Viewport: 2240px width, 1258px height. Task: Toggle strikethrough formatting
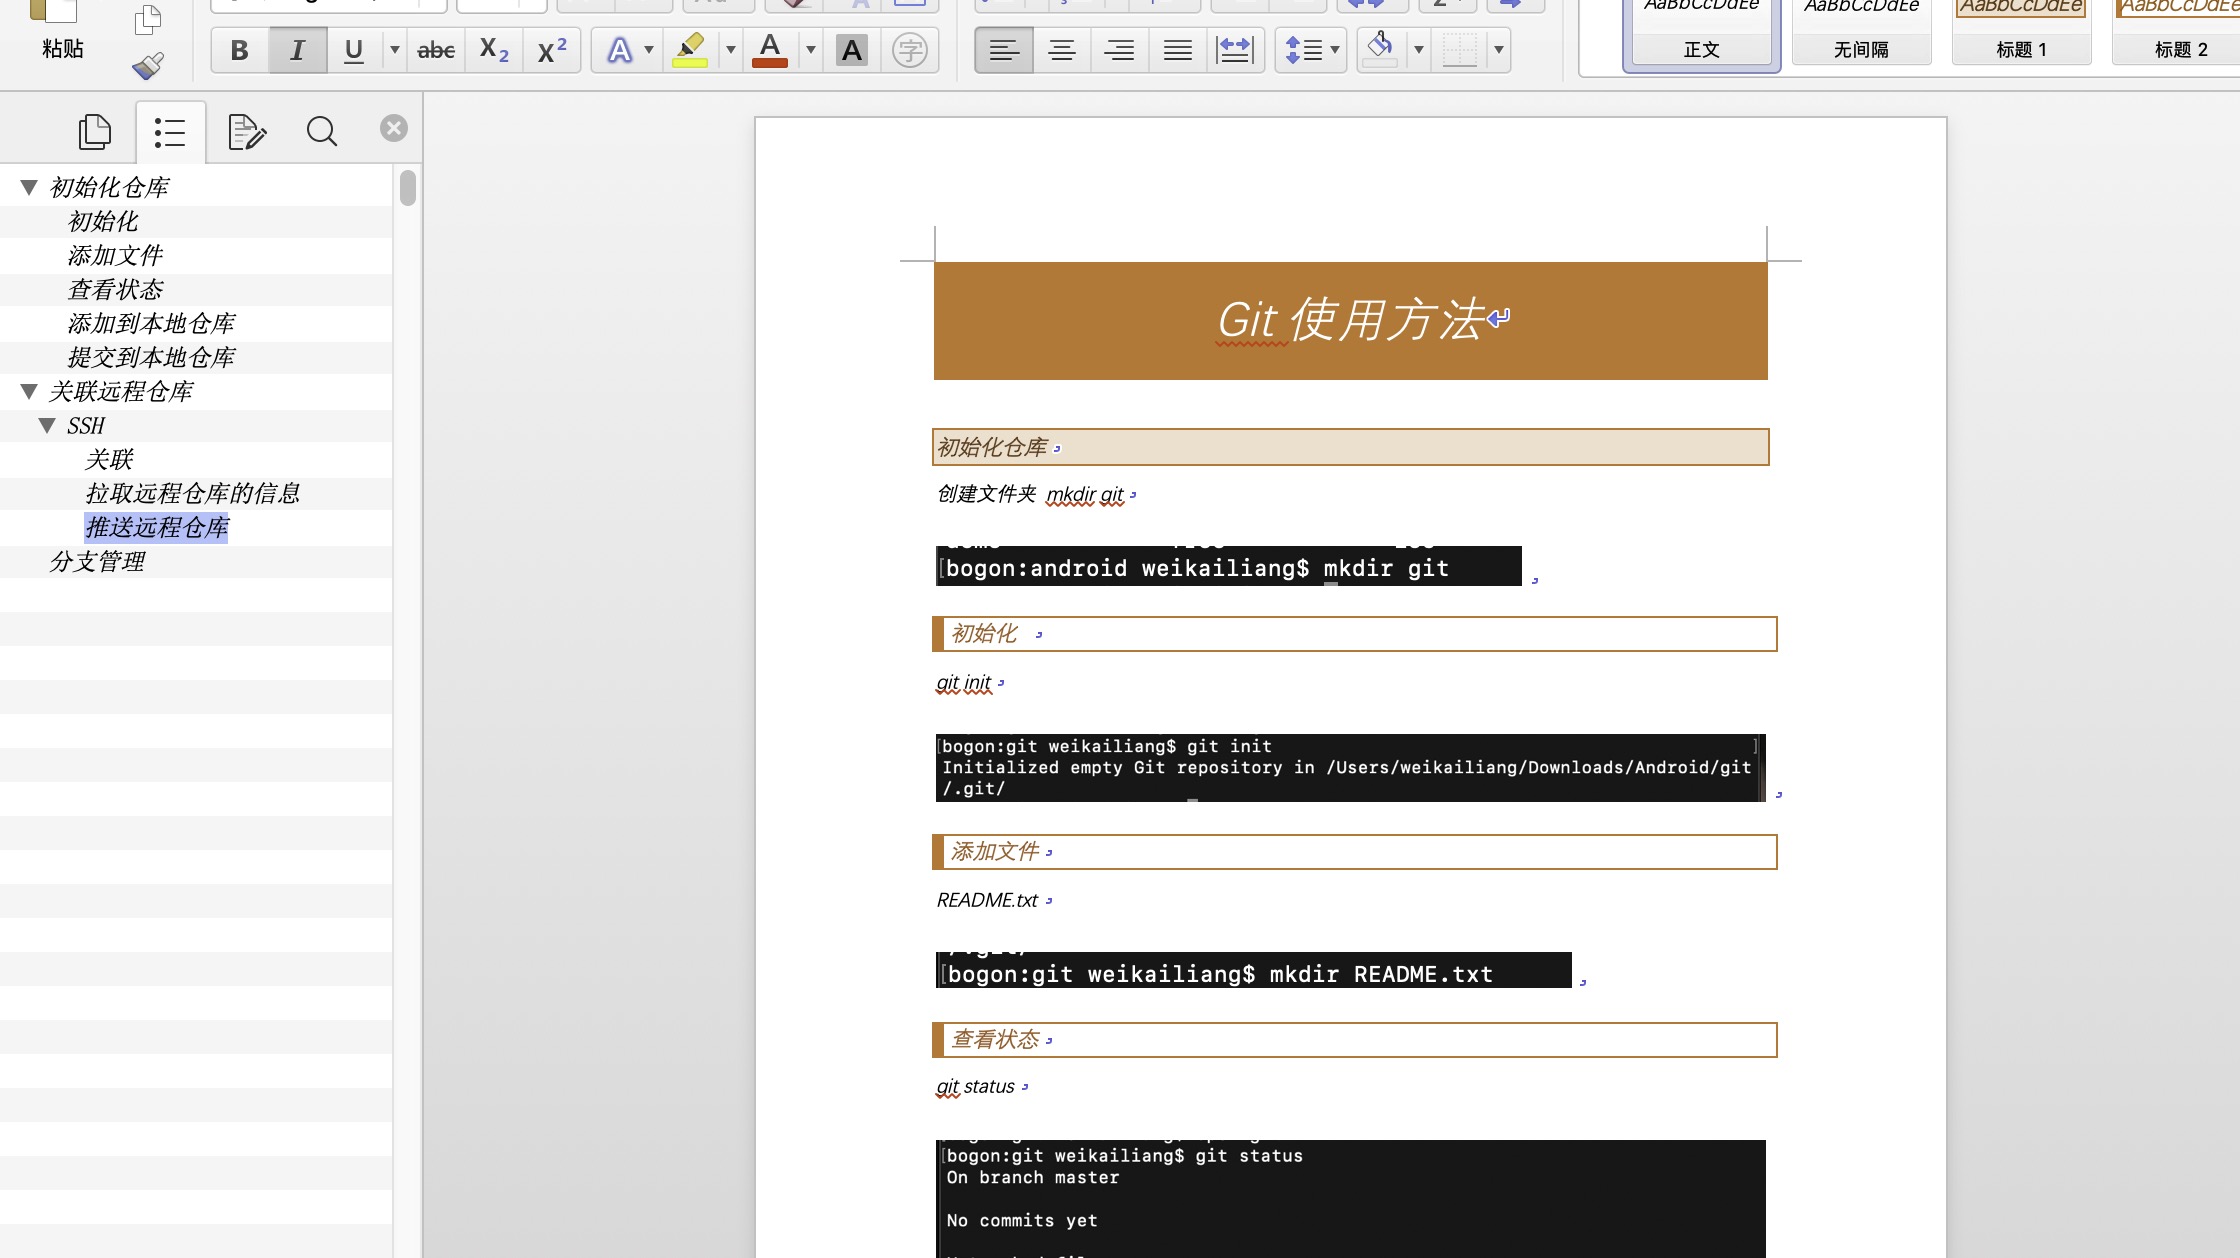(x=436, y=50)
